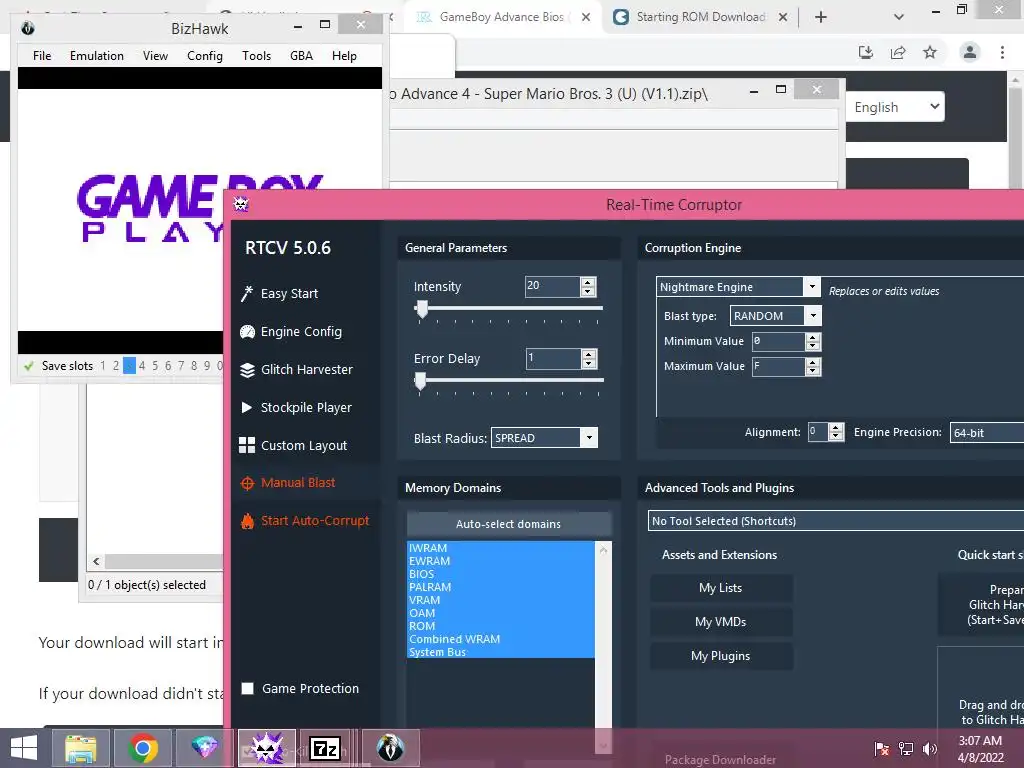This screenshot has height=768, width=1024.
Task: Open Blast type RANDOM dropdown
Action: [813, 316]
